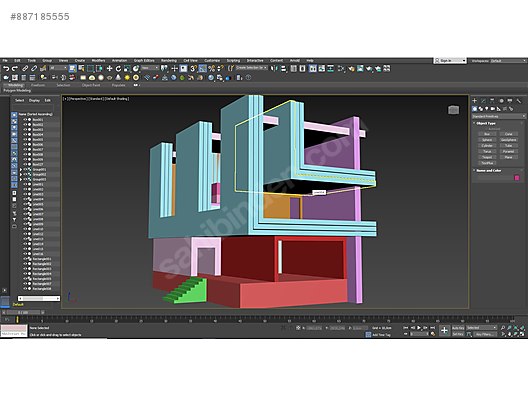Expand the Group002 tree node

[21, 174]
